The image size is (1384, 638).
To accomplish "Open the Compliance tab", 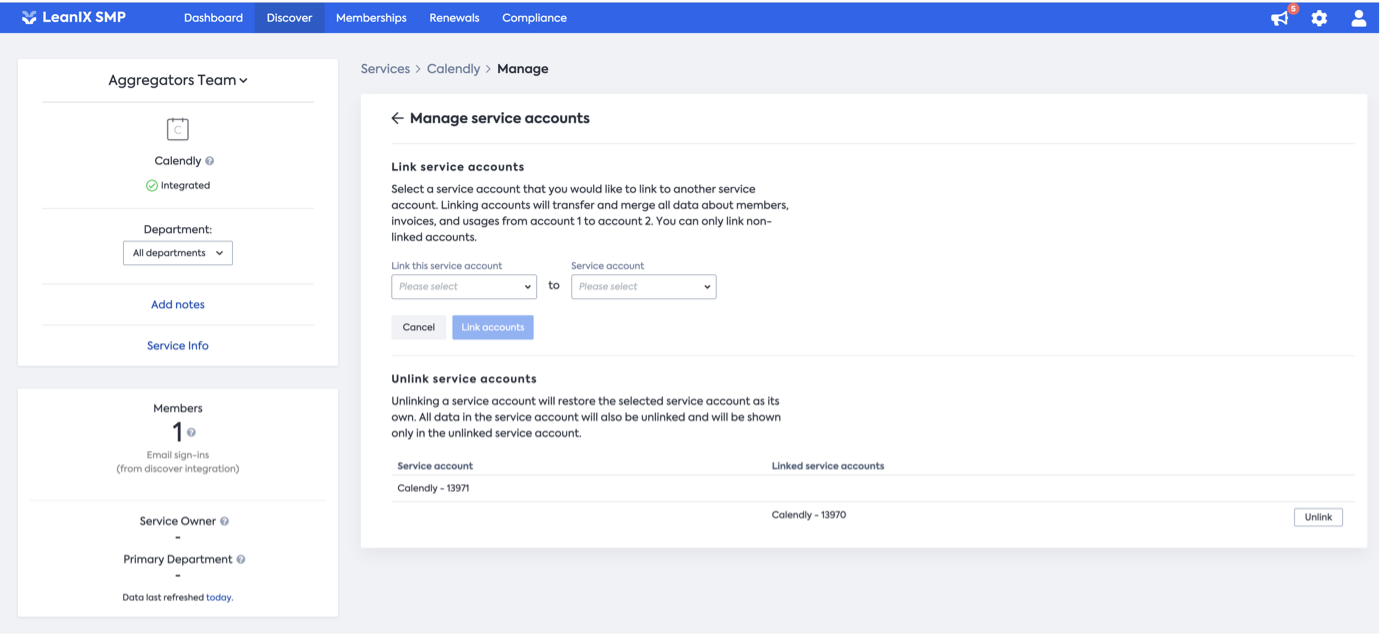I will tap(534, 18).
